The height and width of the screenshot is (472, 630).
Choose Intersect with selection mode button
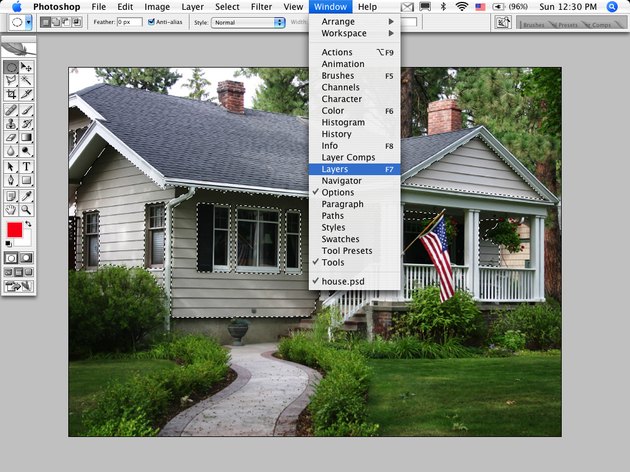pyautogui.click(x=76, y=22)
